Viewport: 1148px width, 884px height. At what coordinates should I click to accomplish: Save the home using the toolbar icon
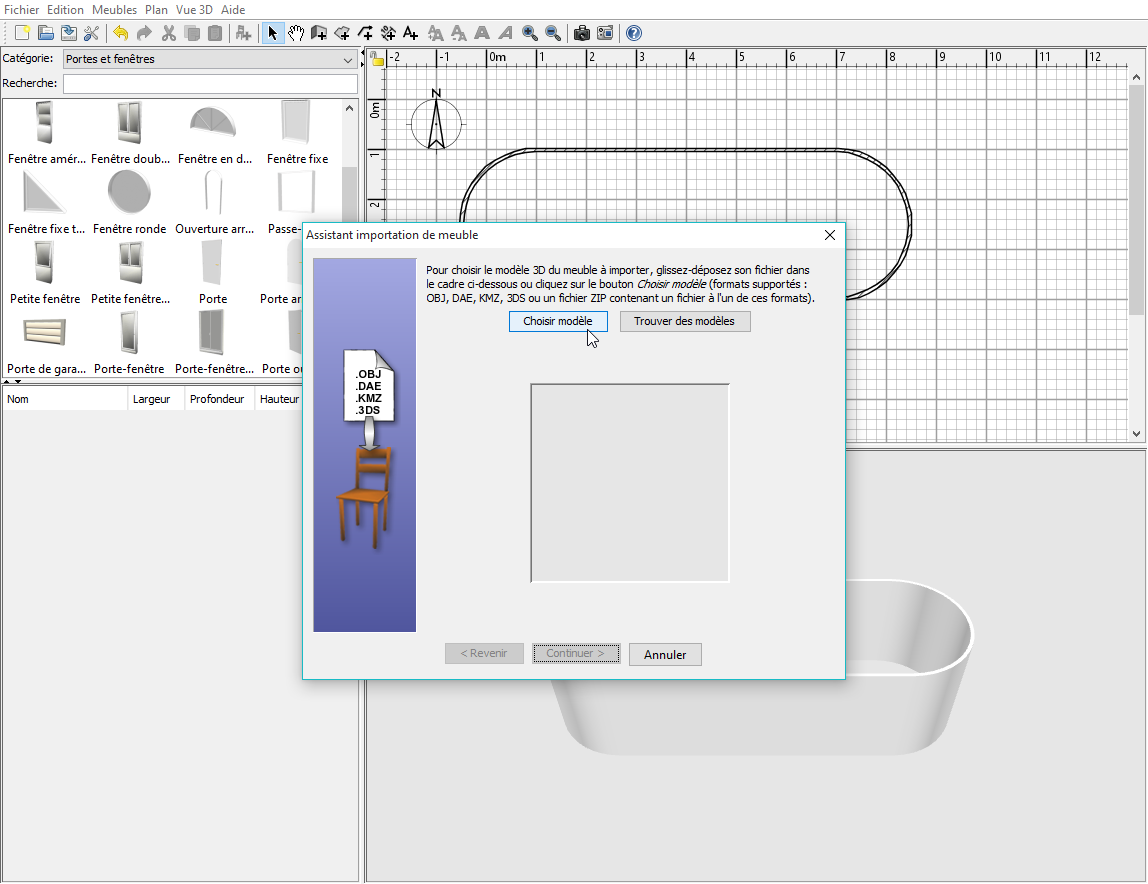click(x=68, y=33)
